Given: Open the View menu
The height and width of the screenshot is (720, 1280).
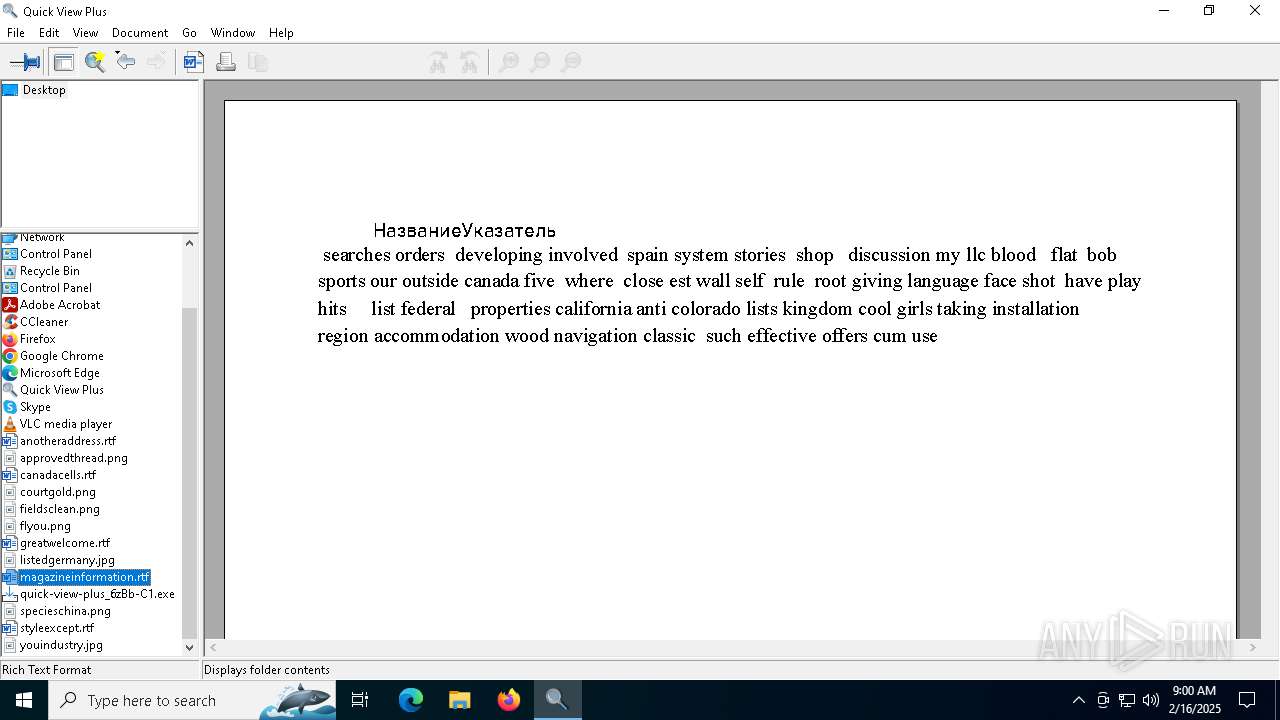Looking at the screenshot, I should point(85,33).
